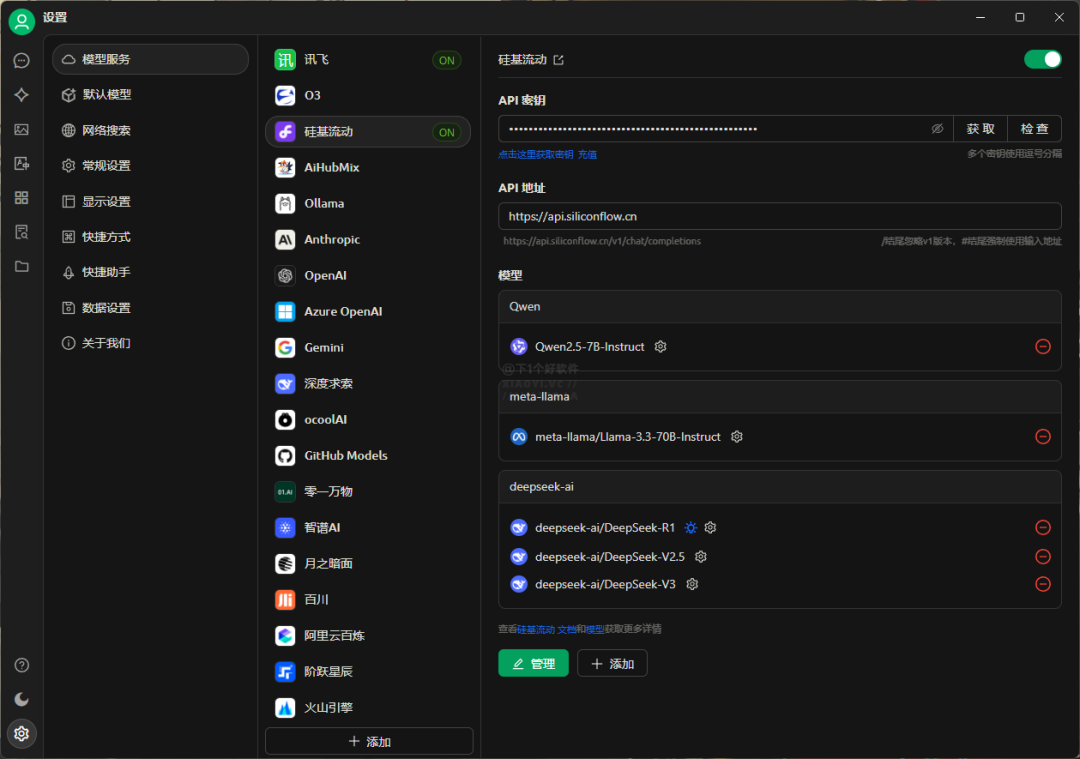1080x759 pixels.
Task: Select the 月之暗面 provider
Action: tap(368, 563)
